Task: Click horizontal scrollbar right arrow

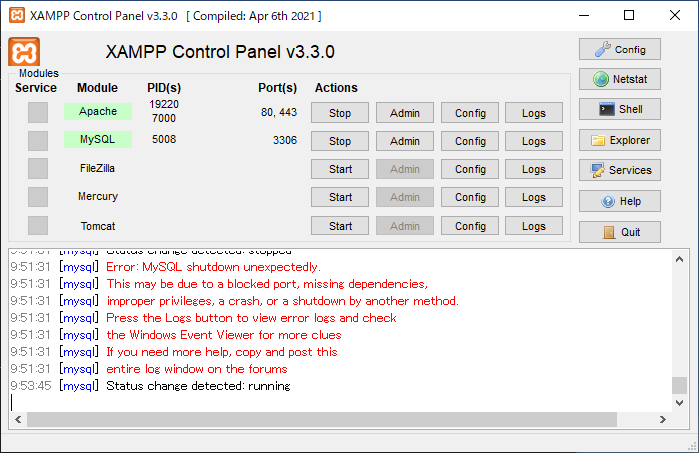Action: (663, 419)
